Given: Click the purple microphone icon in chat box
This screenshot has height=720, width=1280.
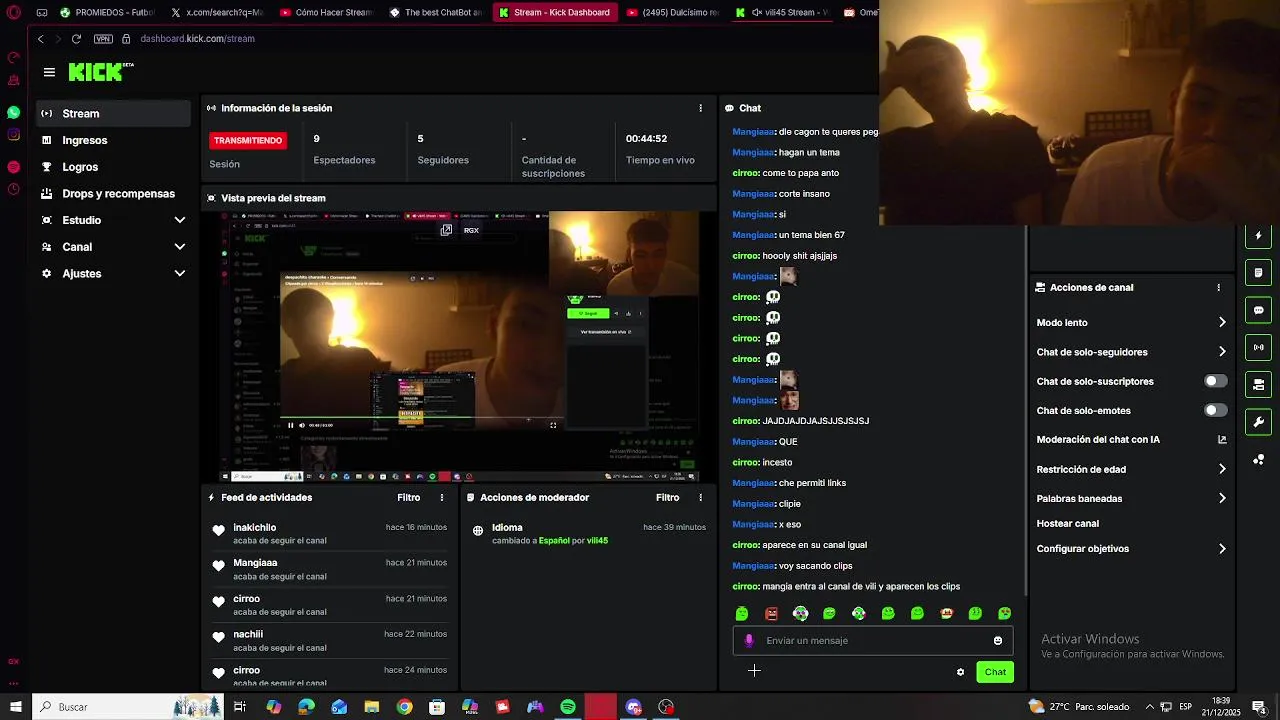Looking at the screenshot, I should tap(749, 641).
